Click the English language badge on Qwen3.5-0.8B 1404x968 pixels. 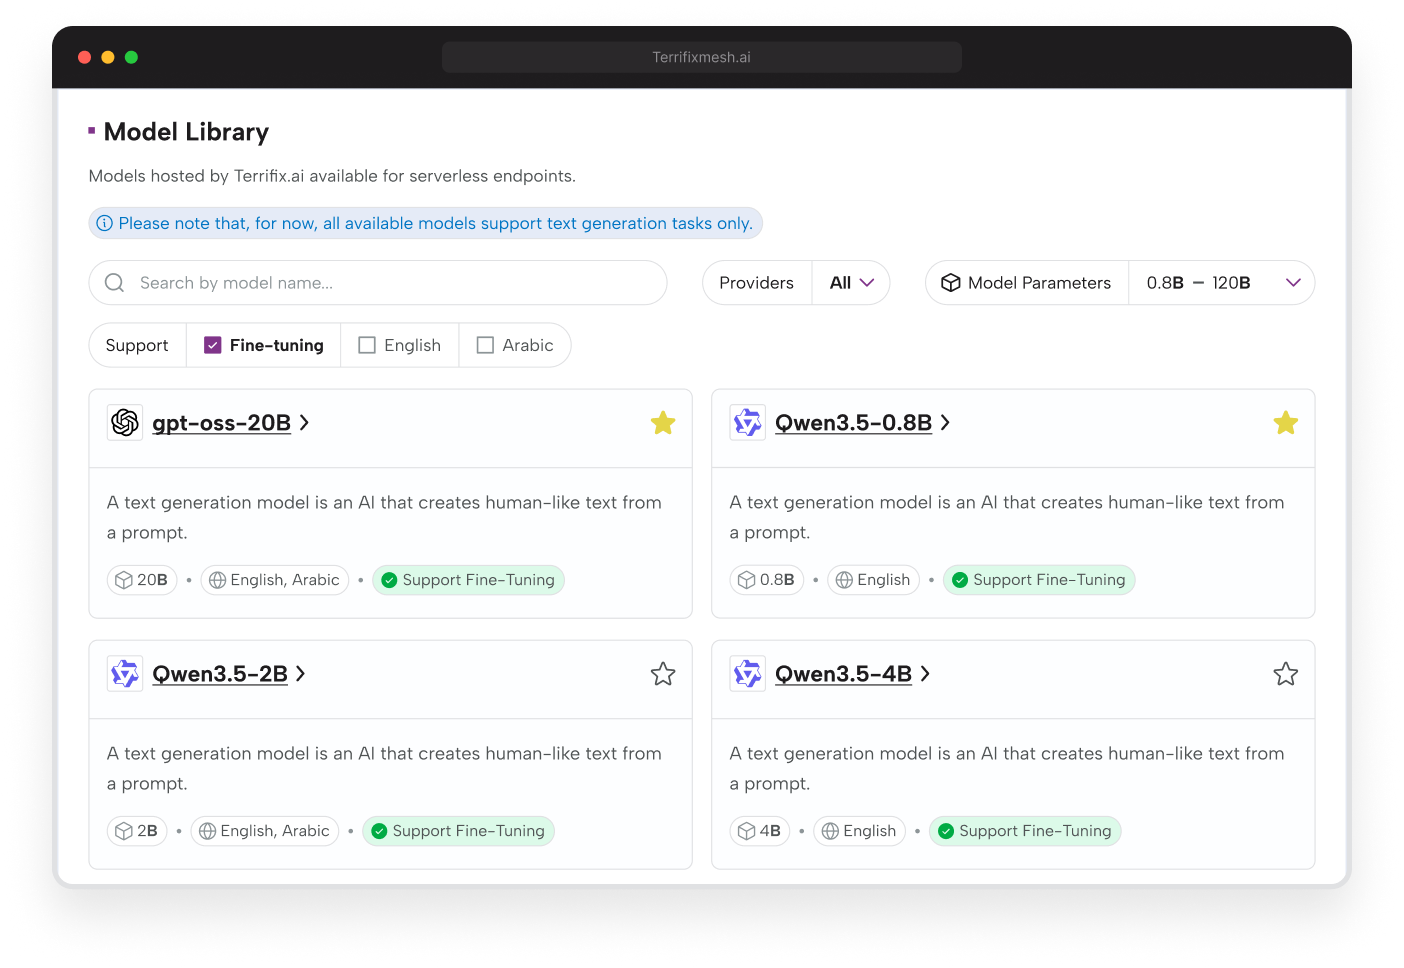click(x=873, y=580)
